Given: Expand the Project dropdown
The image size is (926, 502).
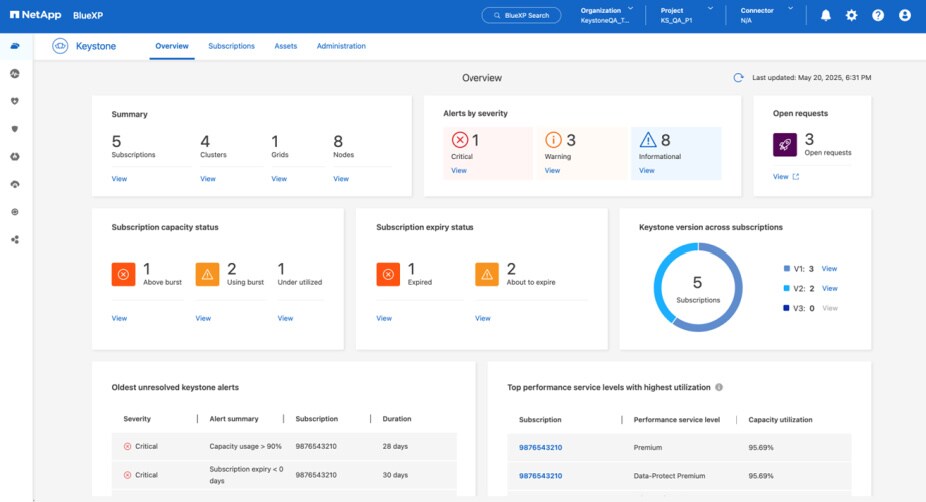Looking at the screenshot, I should (710, 9).
